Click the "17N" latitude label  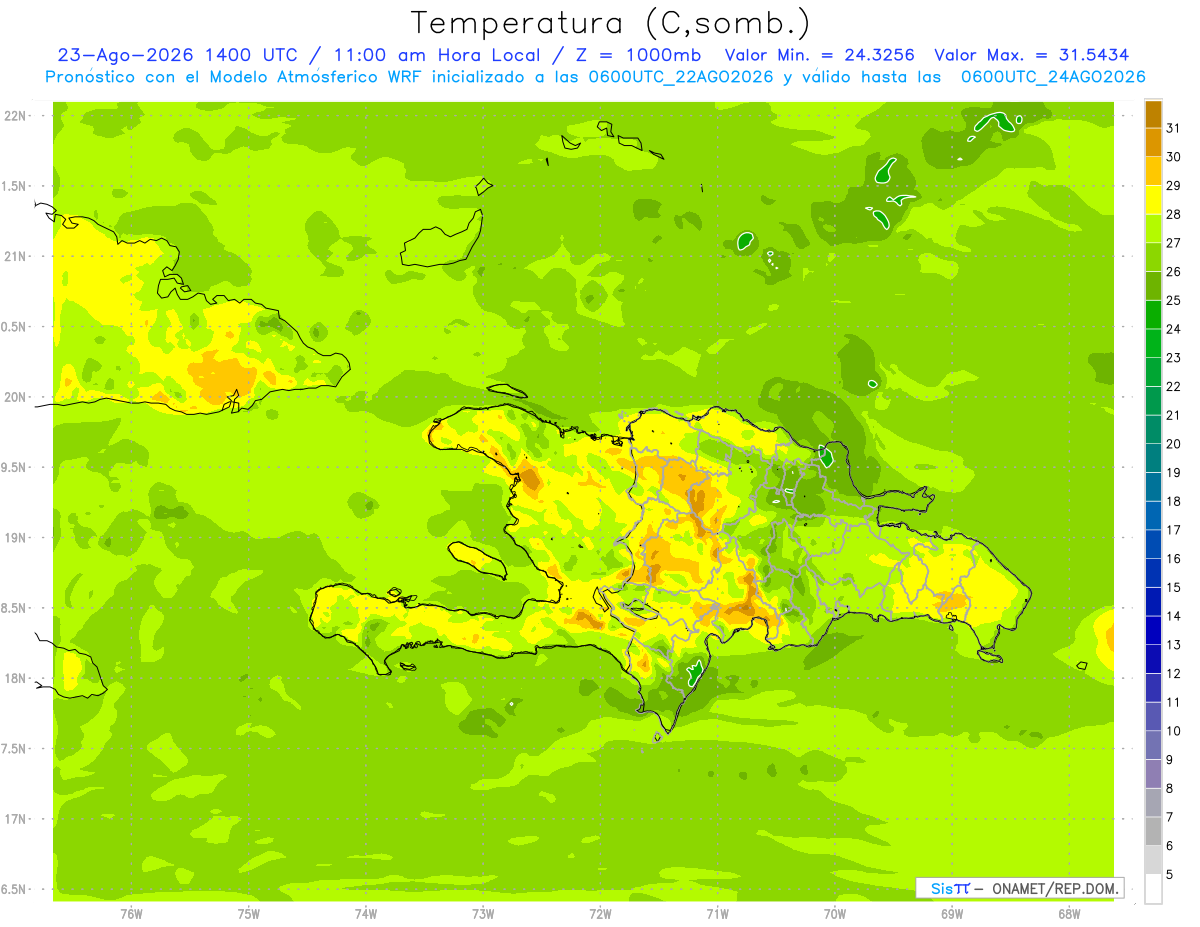click(16, 819)
